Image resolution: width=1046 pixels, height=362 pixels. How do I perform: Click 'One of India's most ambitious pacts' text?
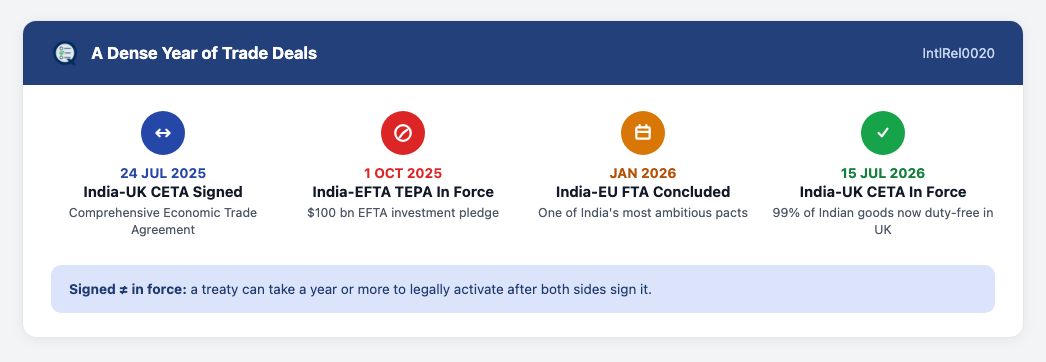tap(643, 213)
